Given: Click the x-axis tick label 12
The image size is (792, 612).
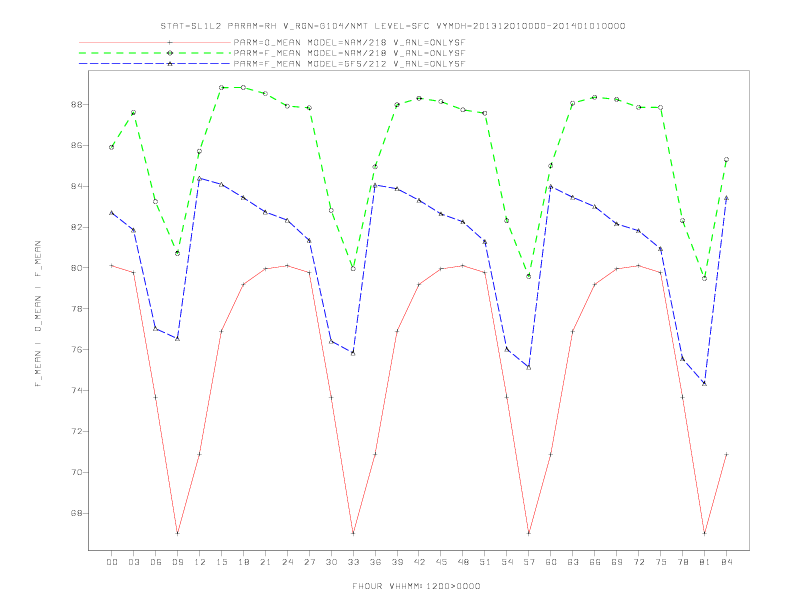Looking at the screenshot, I should pos(200,562).
